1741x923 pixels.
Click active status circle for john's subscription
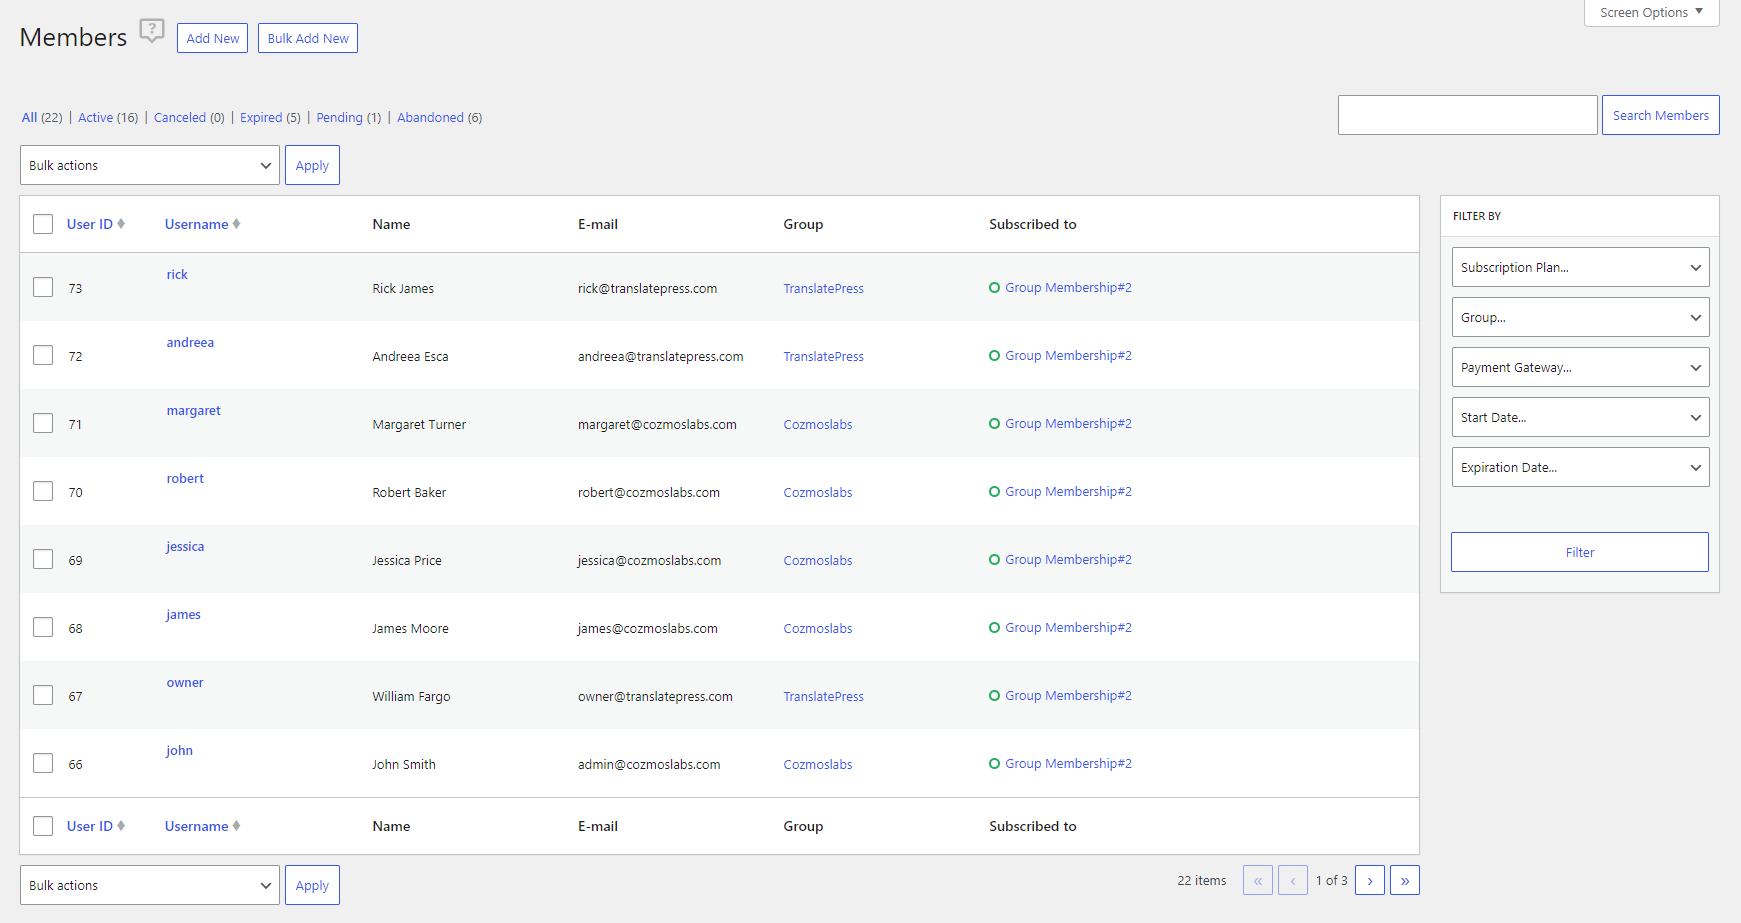[x=994, y=763]
